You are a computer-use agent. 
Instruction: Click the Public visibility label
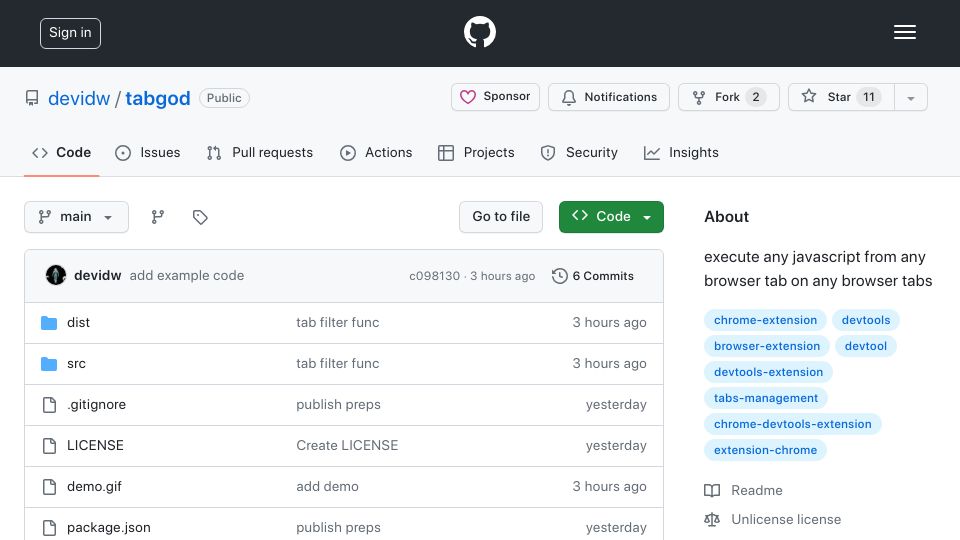click(x=224, y=98)
